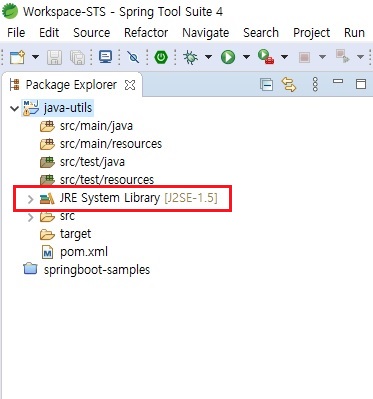Expand the JRE System Library node
373x399 pixels.
30,199
